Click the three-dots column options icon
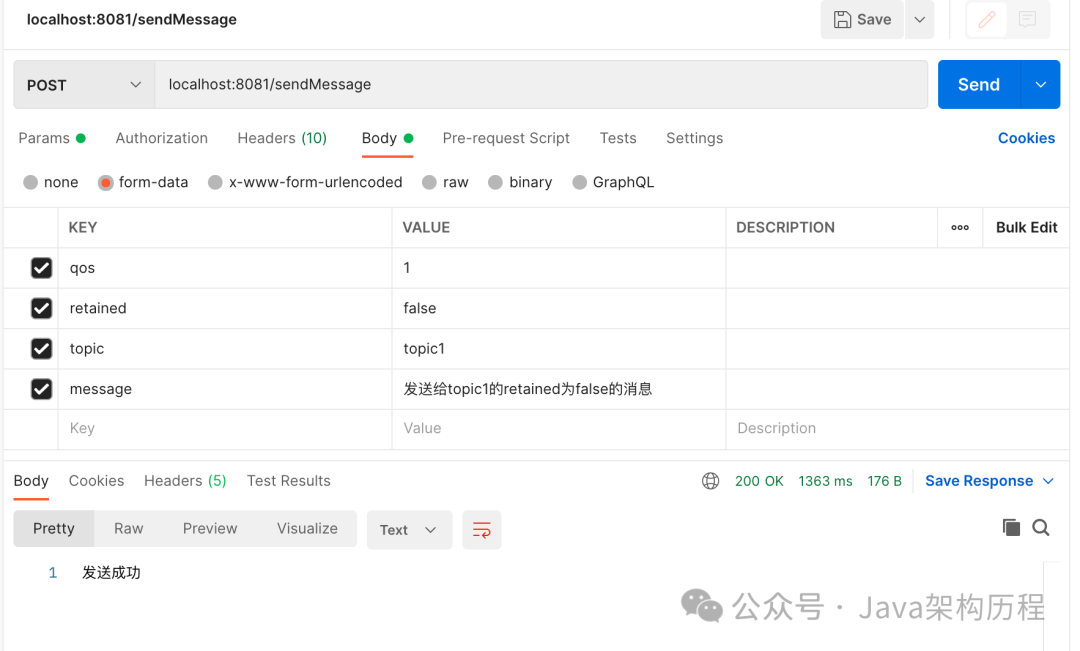This screenshot has width=1080, height=651. click(x=960, y=227)
